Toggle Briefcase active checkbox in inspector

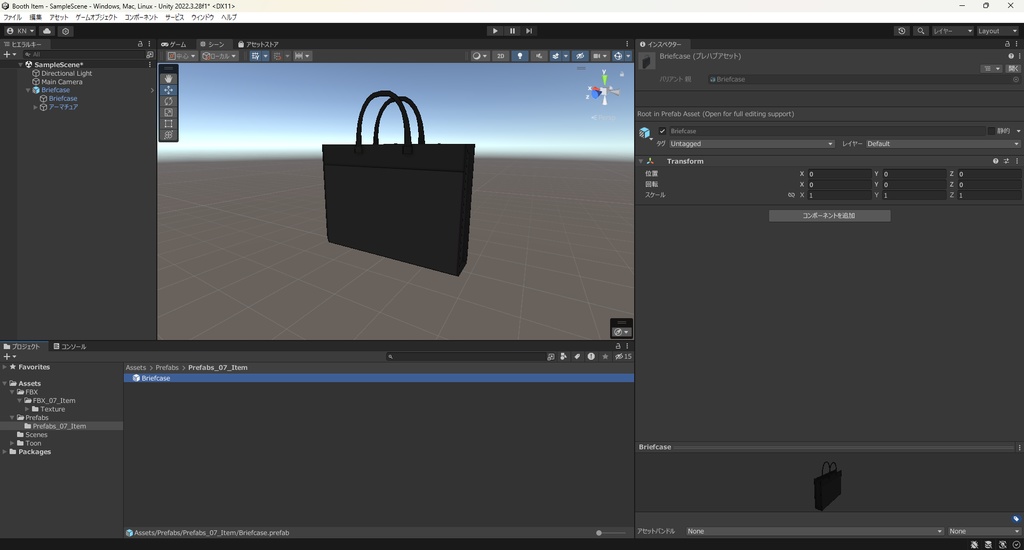[662, 131]
